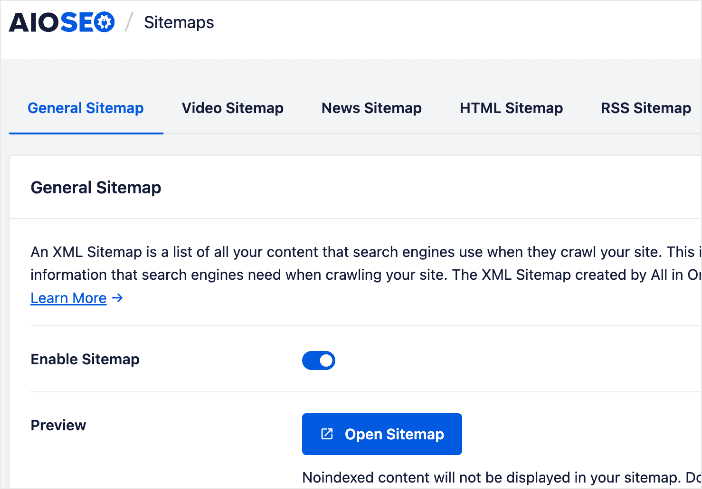Click the Sitemaps breadcrumb title
This screenshot has height=489, width=702.
pos(179,22)
